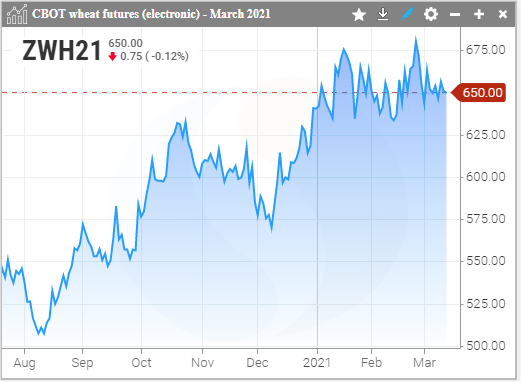Screen dimensions: 521x382
Task: Select the ZWH21 ticker symbol
Action: 62,51
